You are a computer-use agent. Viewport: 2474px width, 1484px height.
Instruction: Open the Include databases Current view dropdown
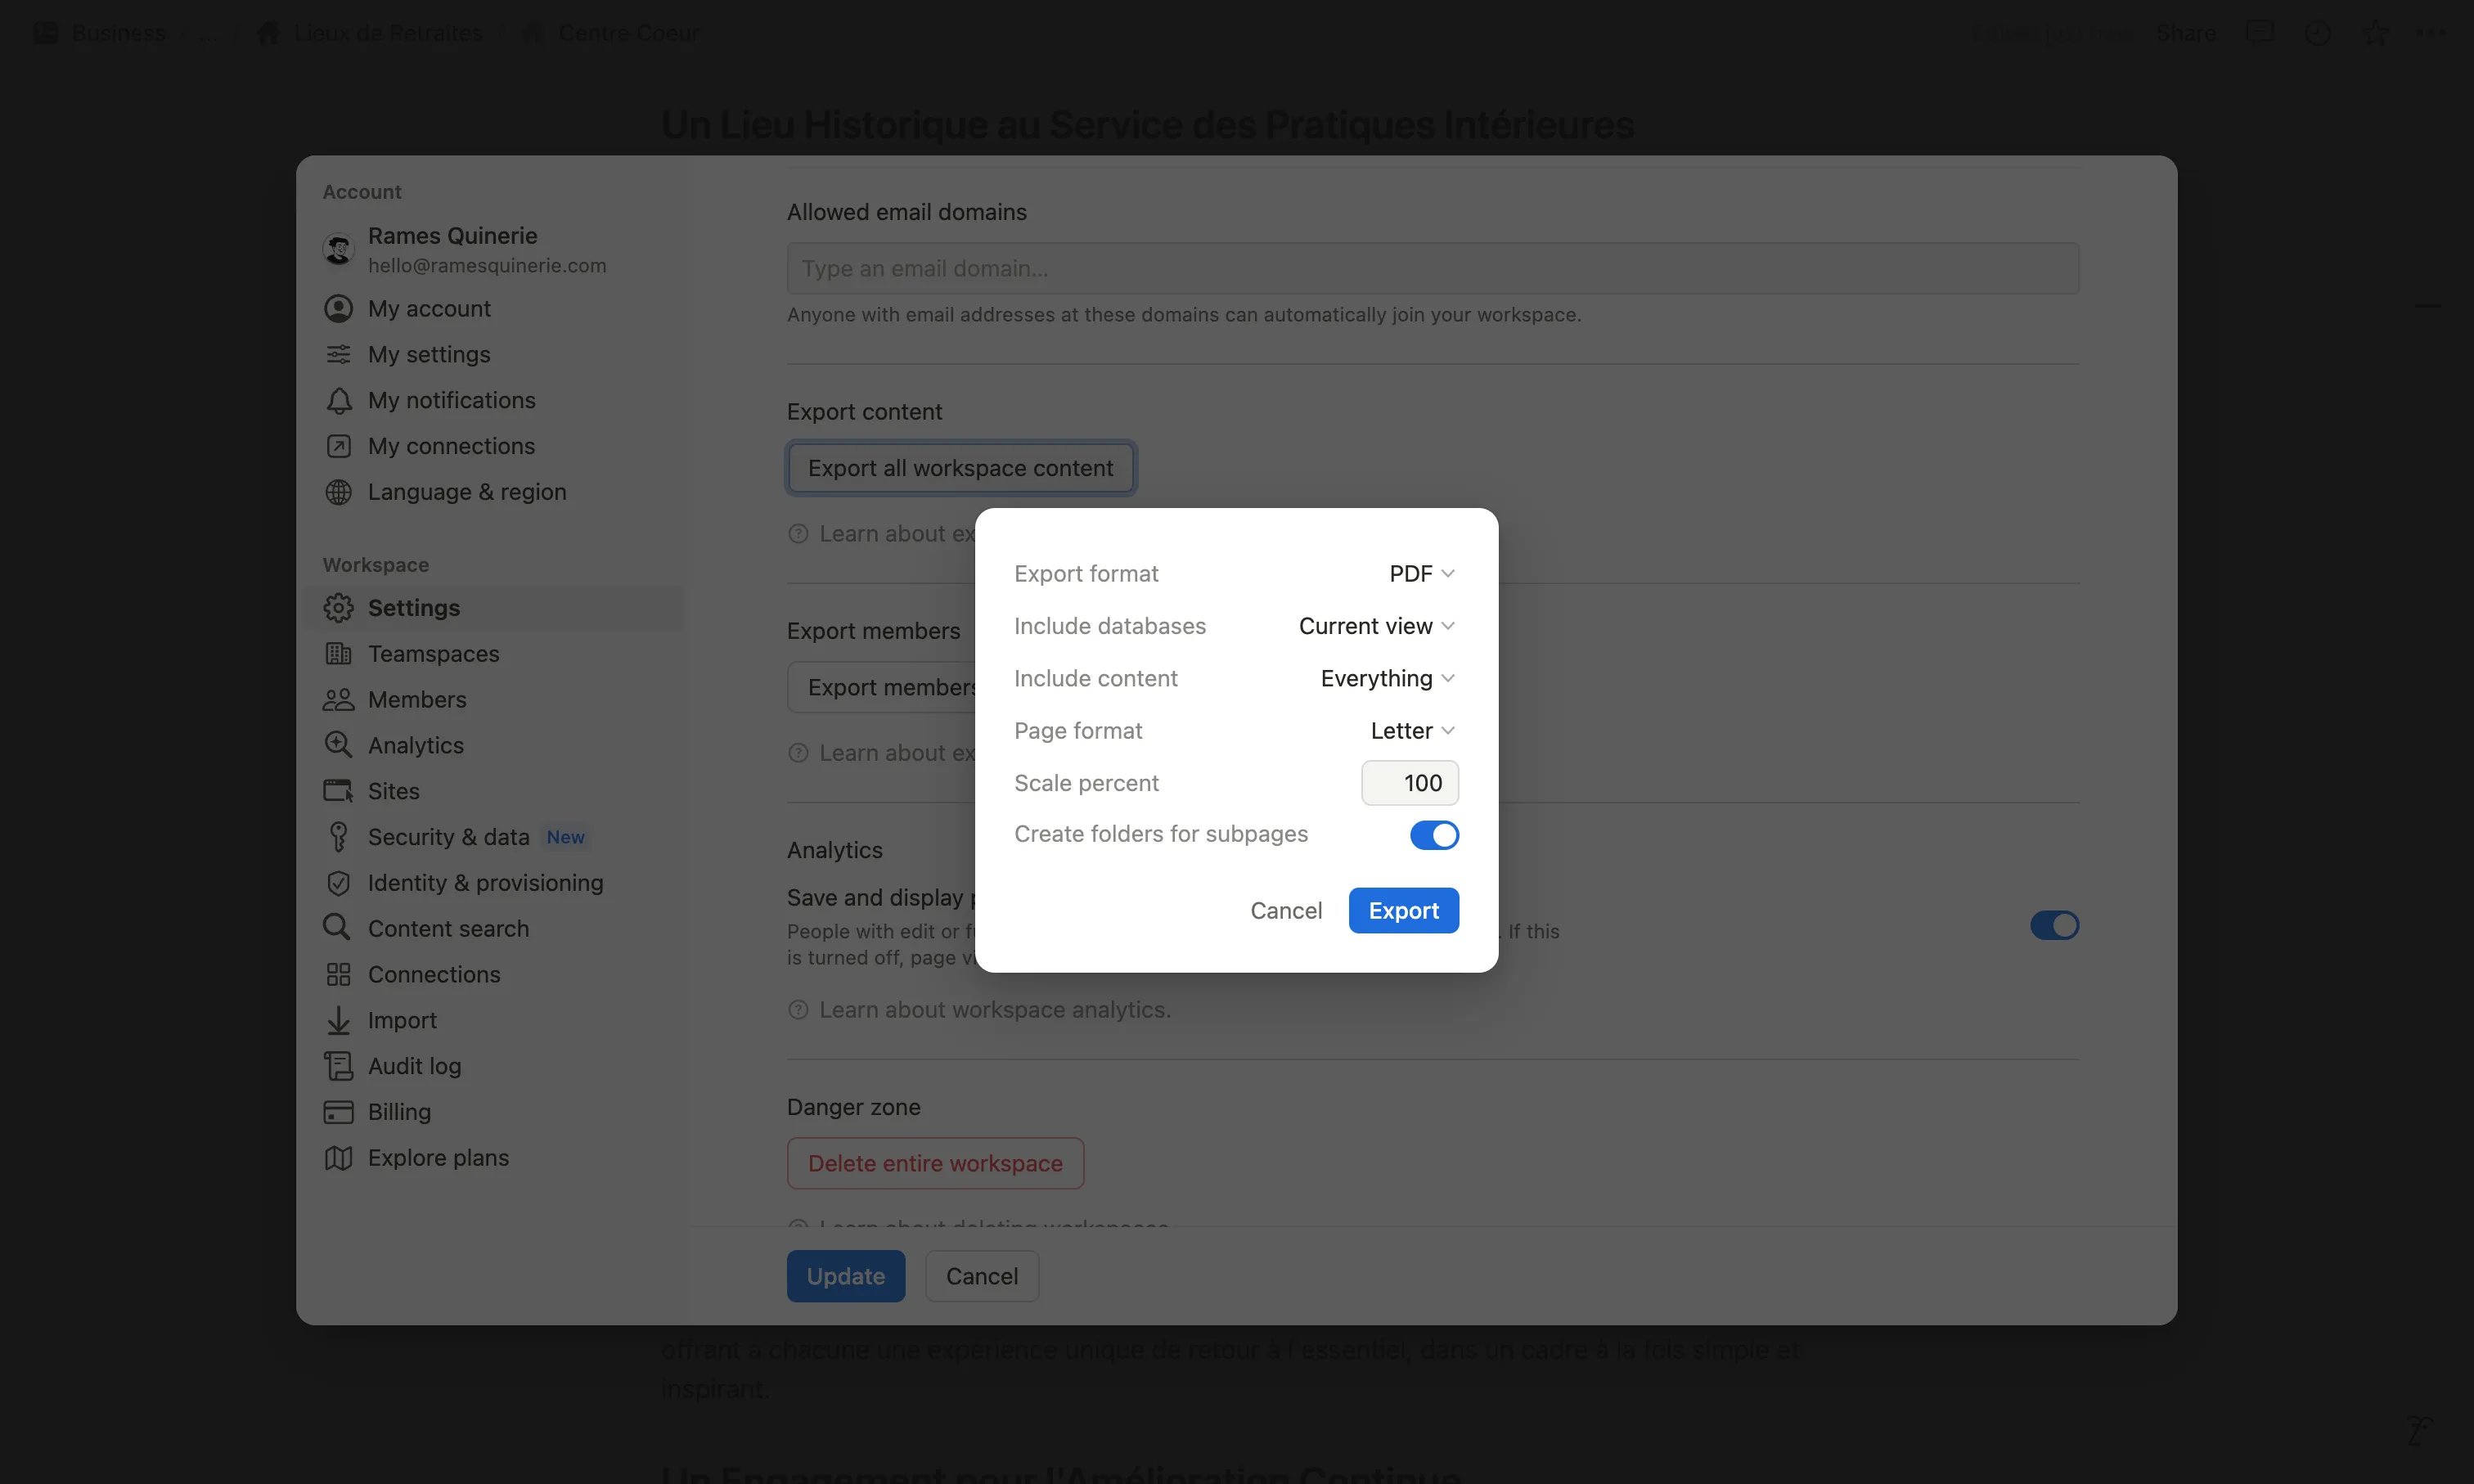tap(1377, 626)
